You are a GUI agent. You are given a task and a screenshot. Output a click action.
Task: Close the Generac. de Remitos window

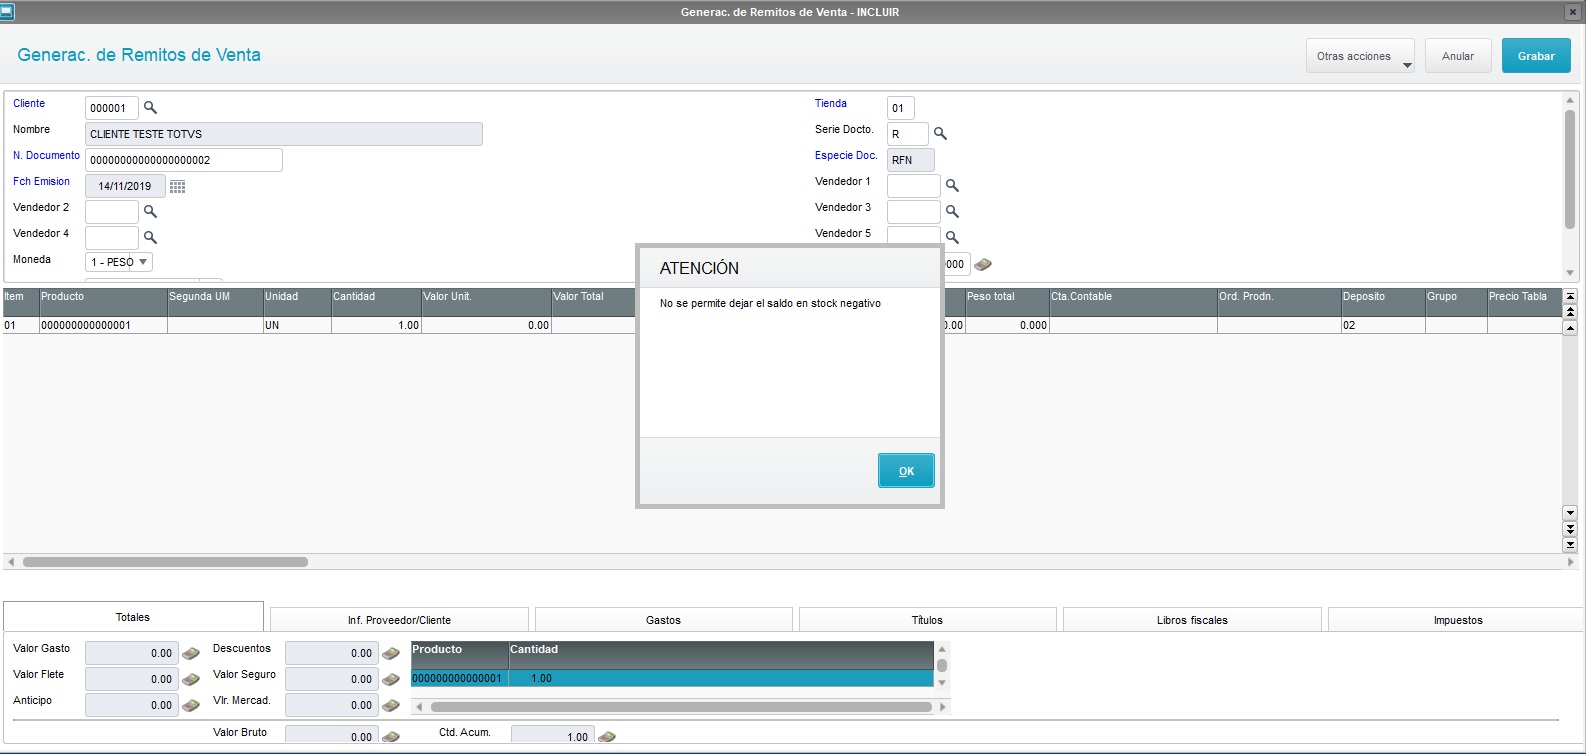click(x=1572, y=12)
